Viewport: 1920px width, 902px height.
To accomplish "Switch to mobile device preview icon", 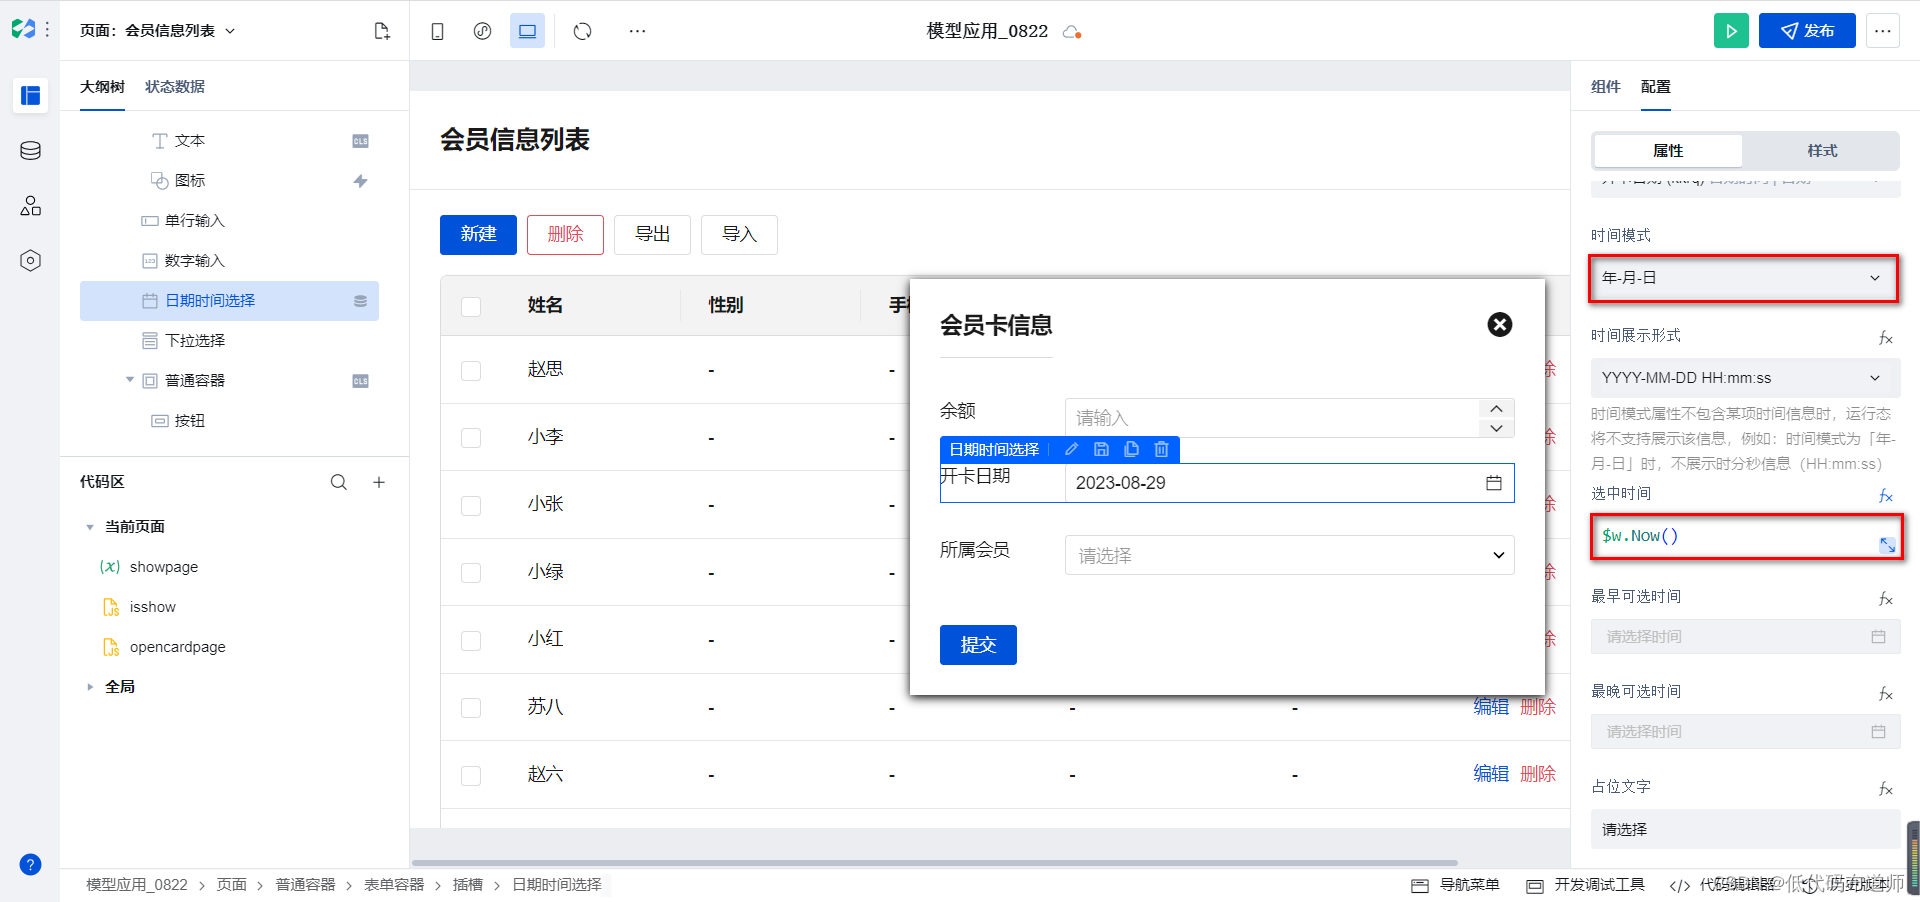I will [437, 31].
